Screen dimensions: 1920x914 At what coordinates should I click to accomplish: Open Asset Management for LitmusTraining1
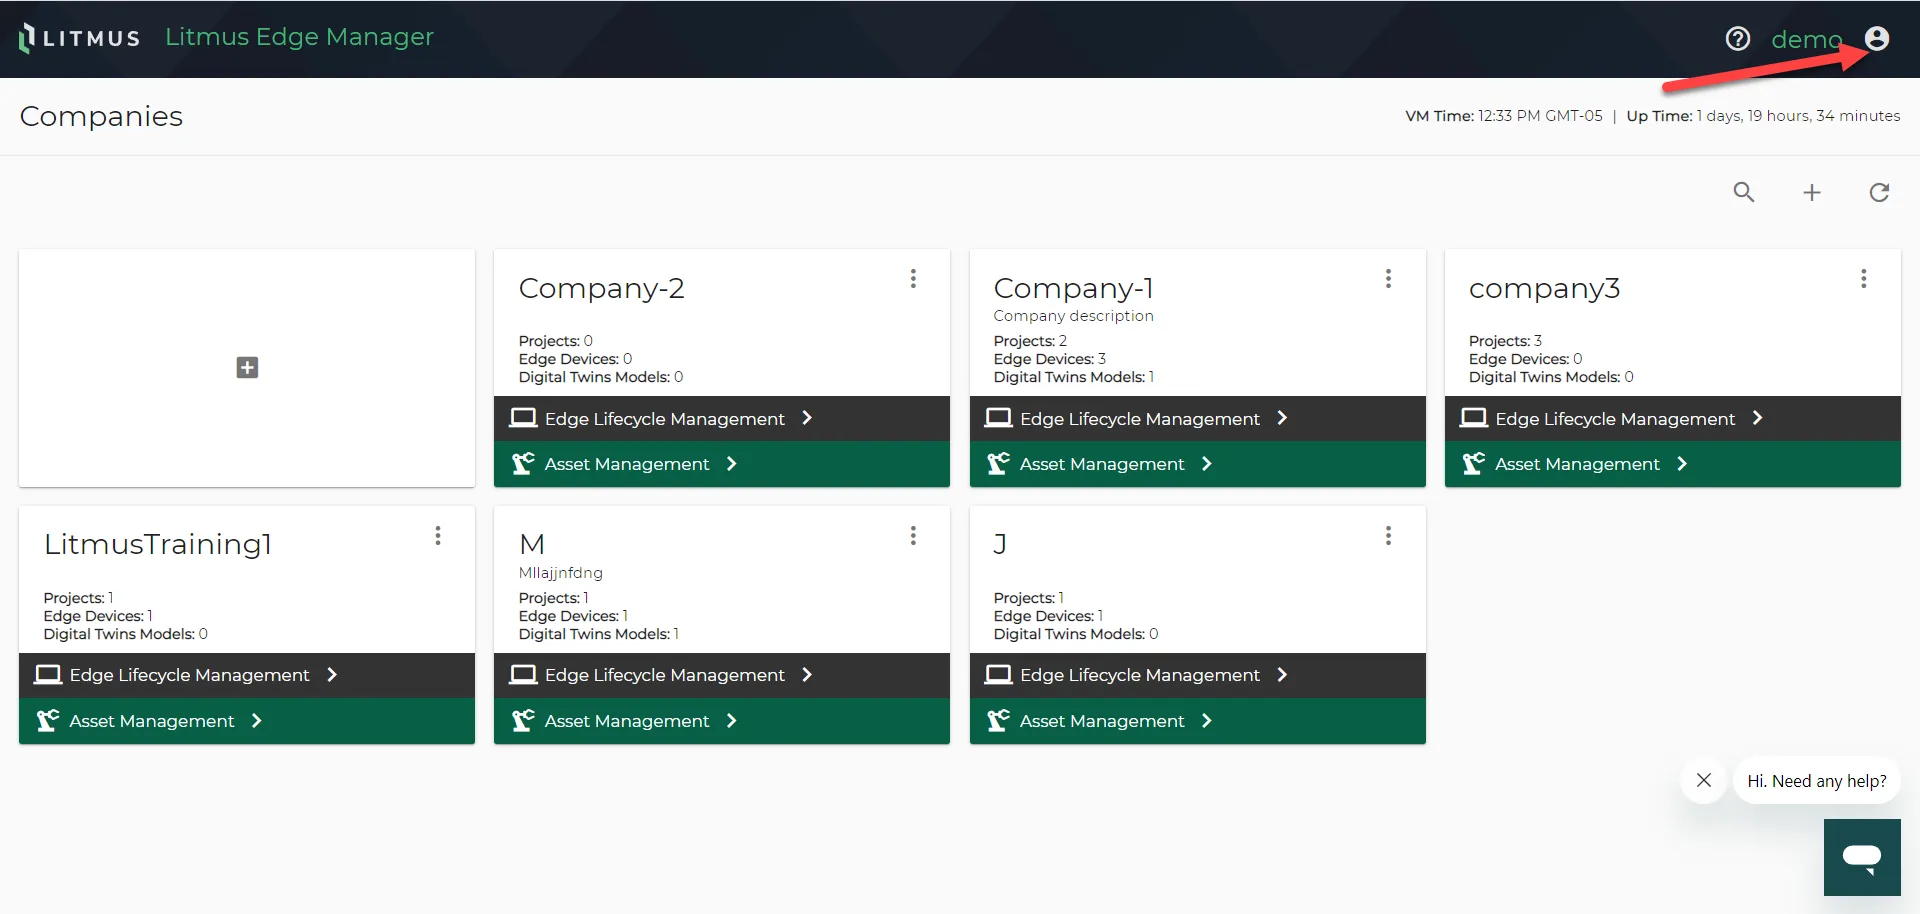pyautogui.click(x=247, y=721)
